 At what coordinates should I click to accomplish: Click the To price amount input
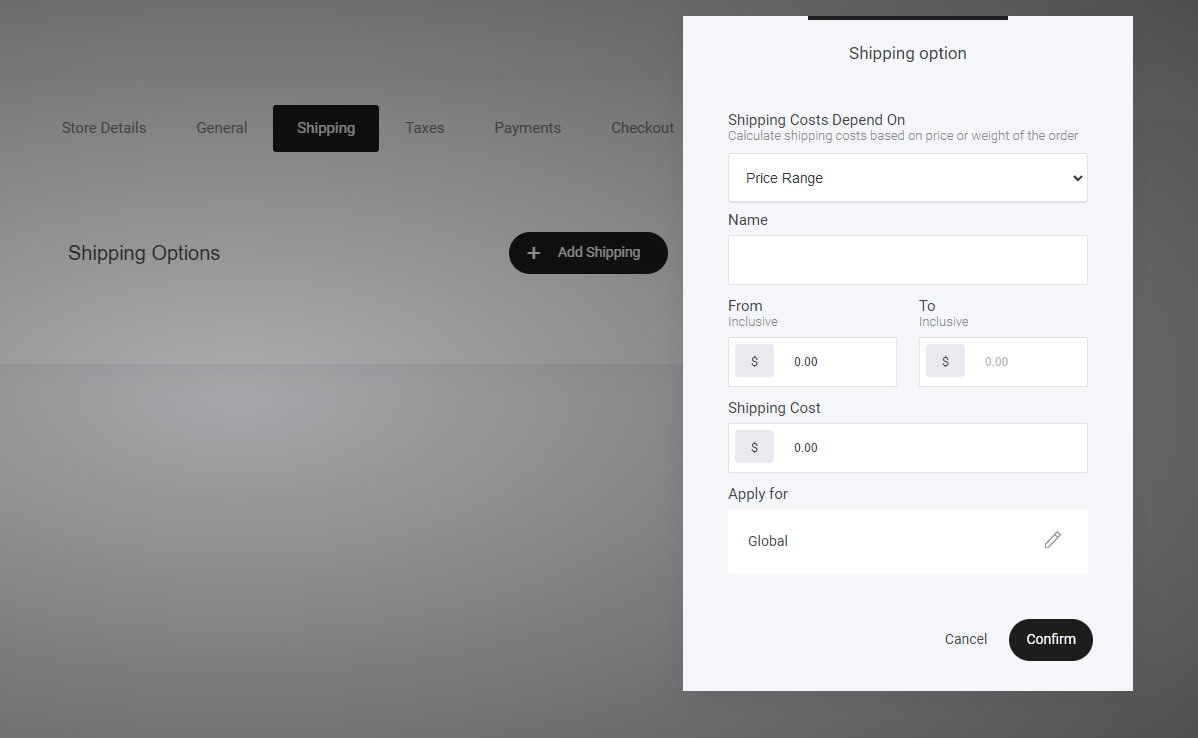[1026, 362]
